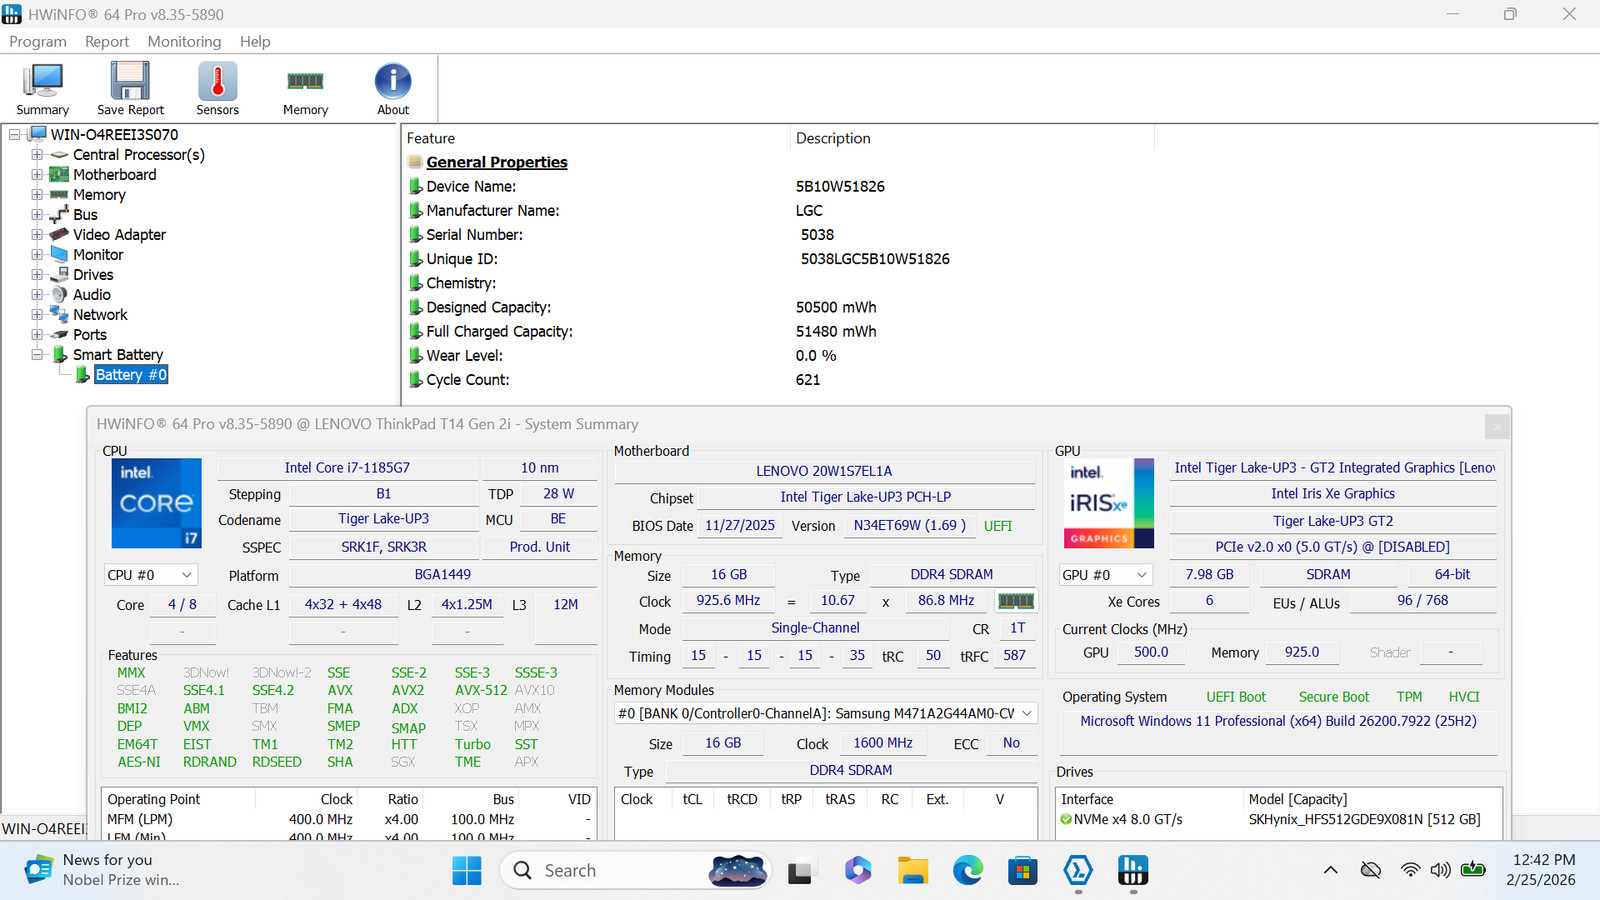The height and width of the screenshot is (900, 1600).
Task: Open the GPU #0 selection dropdown
Action: [x=1105, y=575]
